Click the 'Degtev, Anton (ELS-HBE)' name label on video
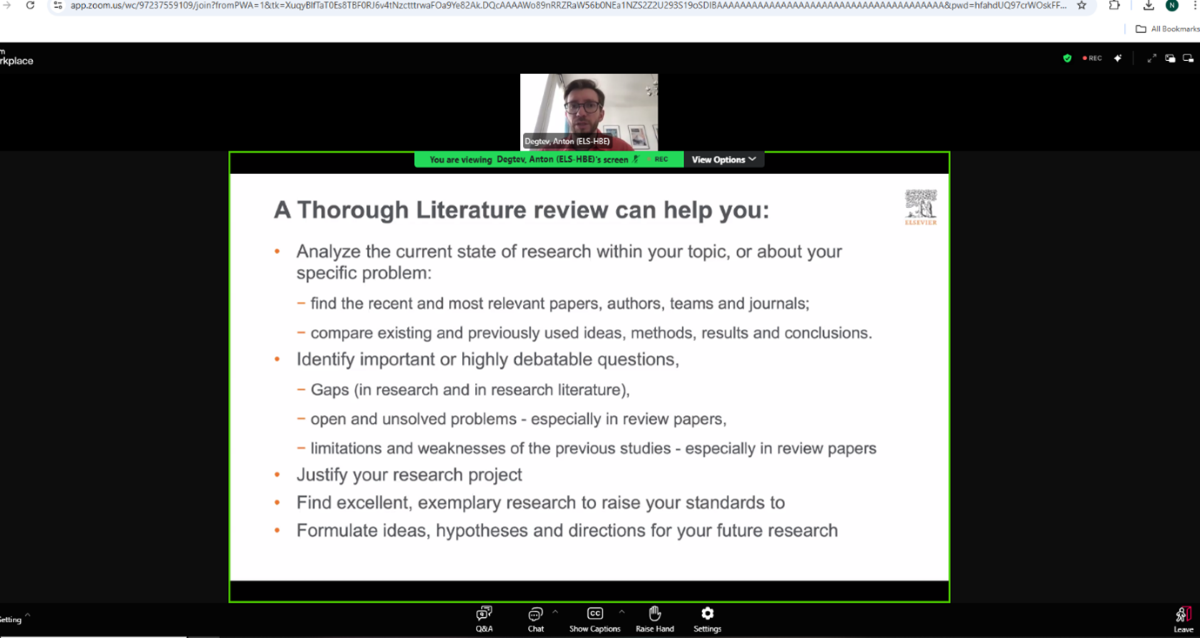Image resolution: width=1200 pixels, height=638 pixels. coord(567,142)
